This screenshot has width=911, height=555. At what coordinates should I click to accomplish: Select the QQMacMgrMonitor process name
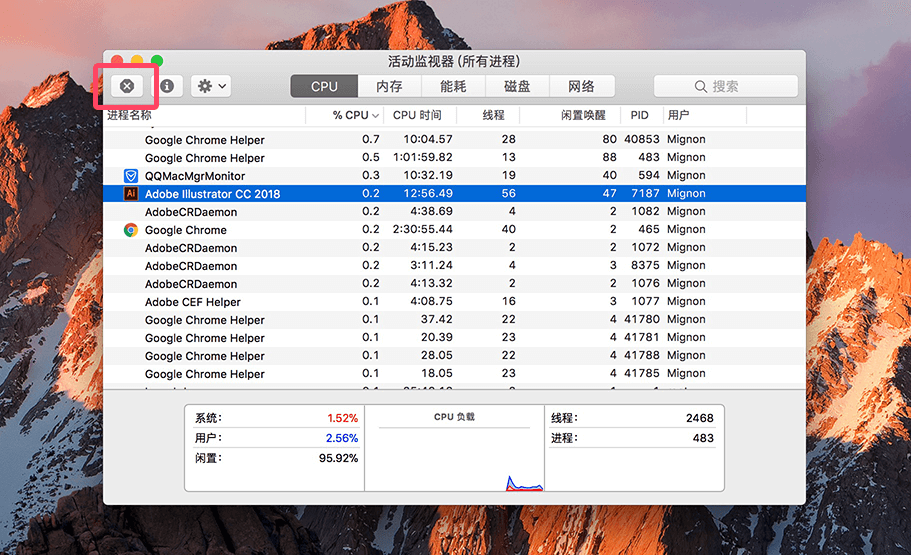click(195, 176)
